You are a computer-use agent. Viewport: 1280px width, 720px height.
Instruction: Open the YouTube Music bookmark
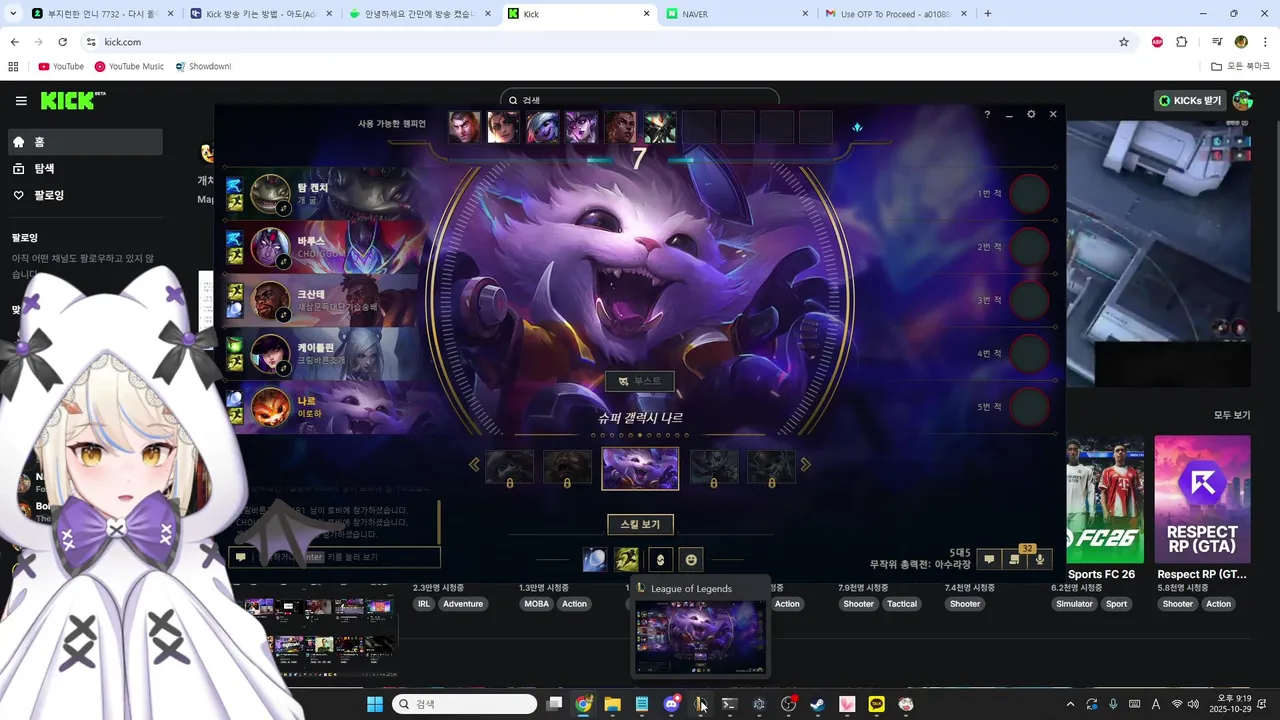(129, 67)
